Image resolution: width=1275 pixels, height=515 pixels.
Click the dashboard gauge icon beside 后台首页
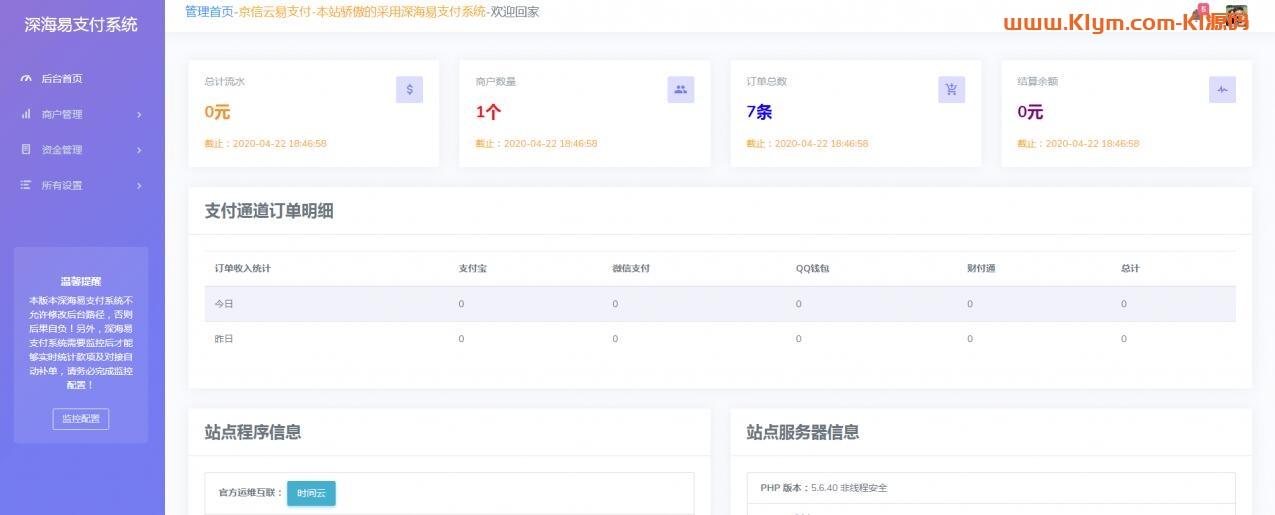click(x=26, y=79)
